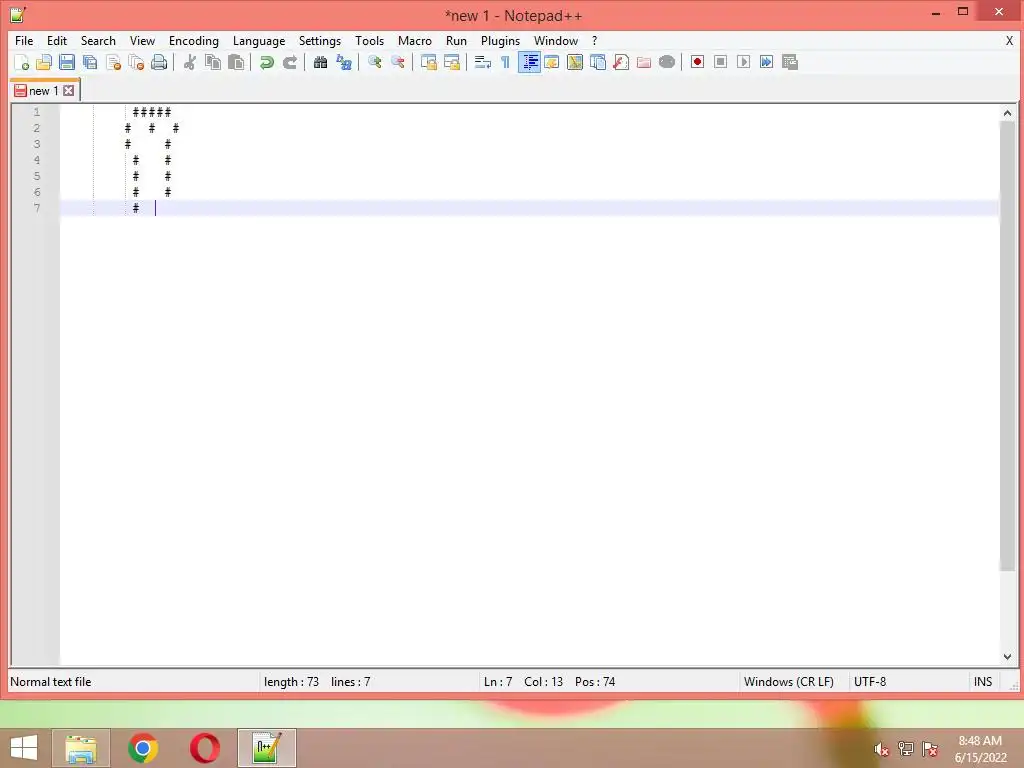Run macro multiple times button

[767, 62]
